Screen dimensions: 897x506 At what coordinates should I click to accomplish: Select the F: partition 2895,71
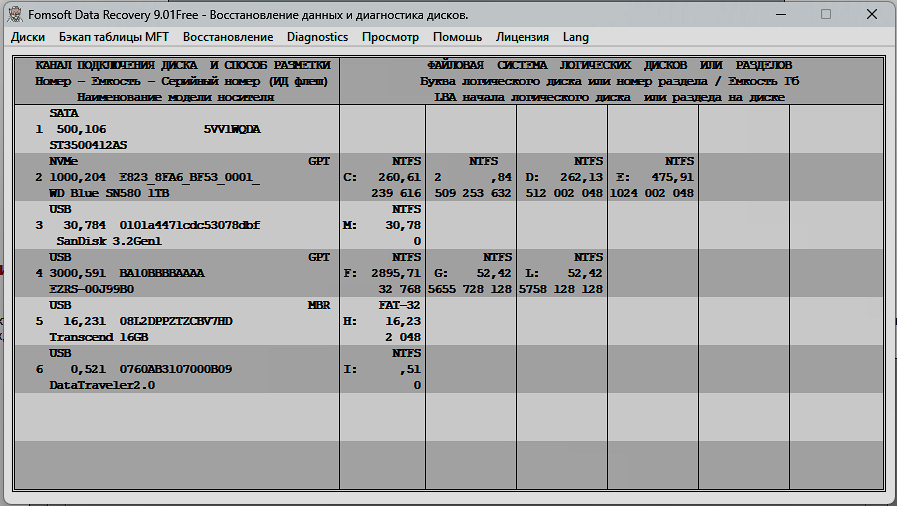[x=382, y=274]
